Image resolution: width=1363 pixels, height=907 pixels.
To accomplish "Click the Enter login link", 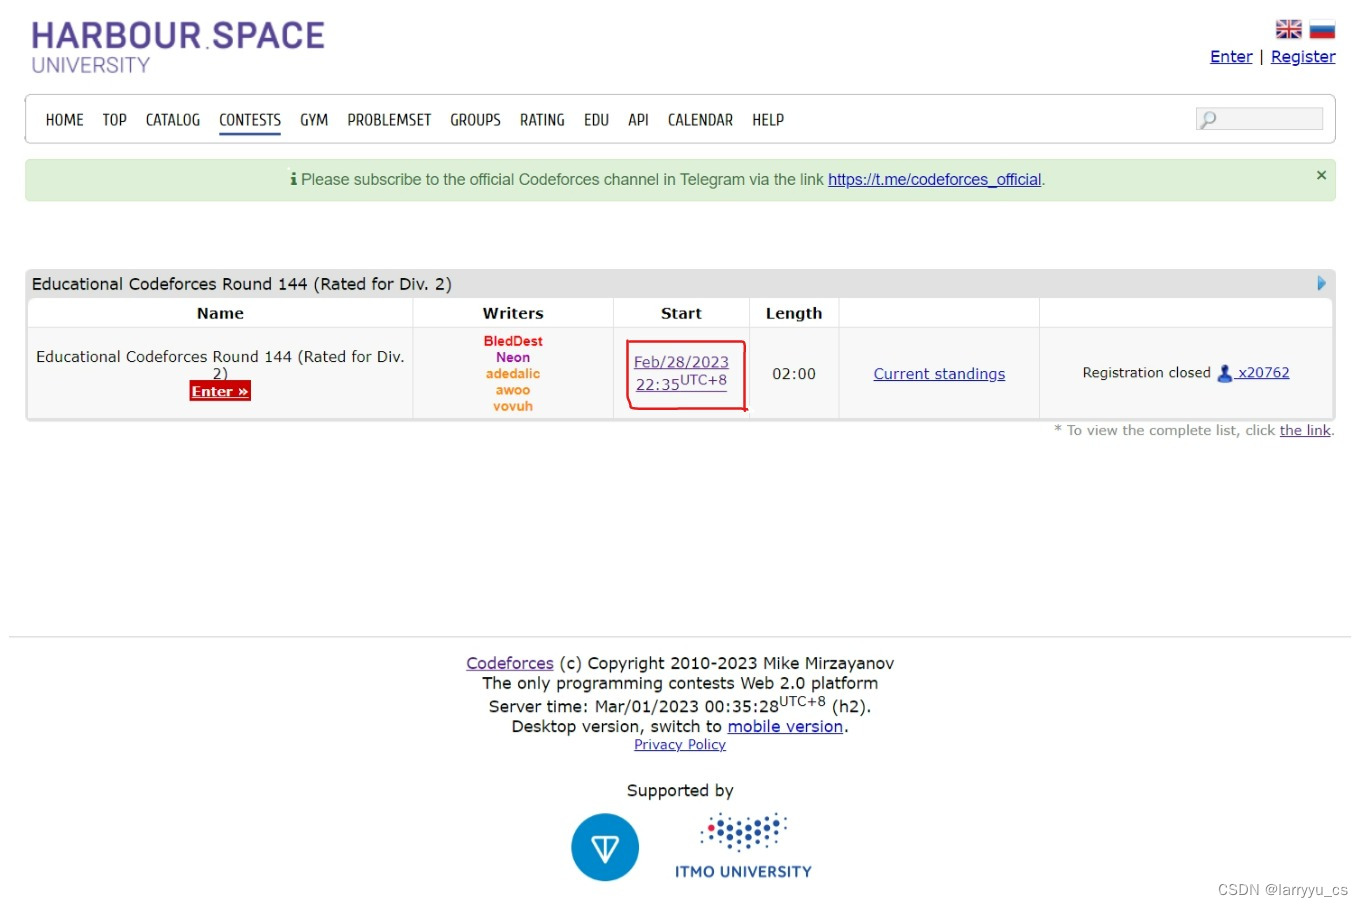I will [1231, 57].
